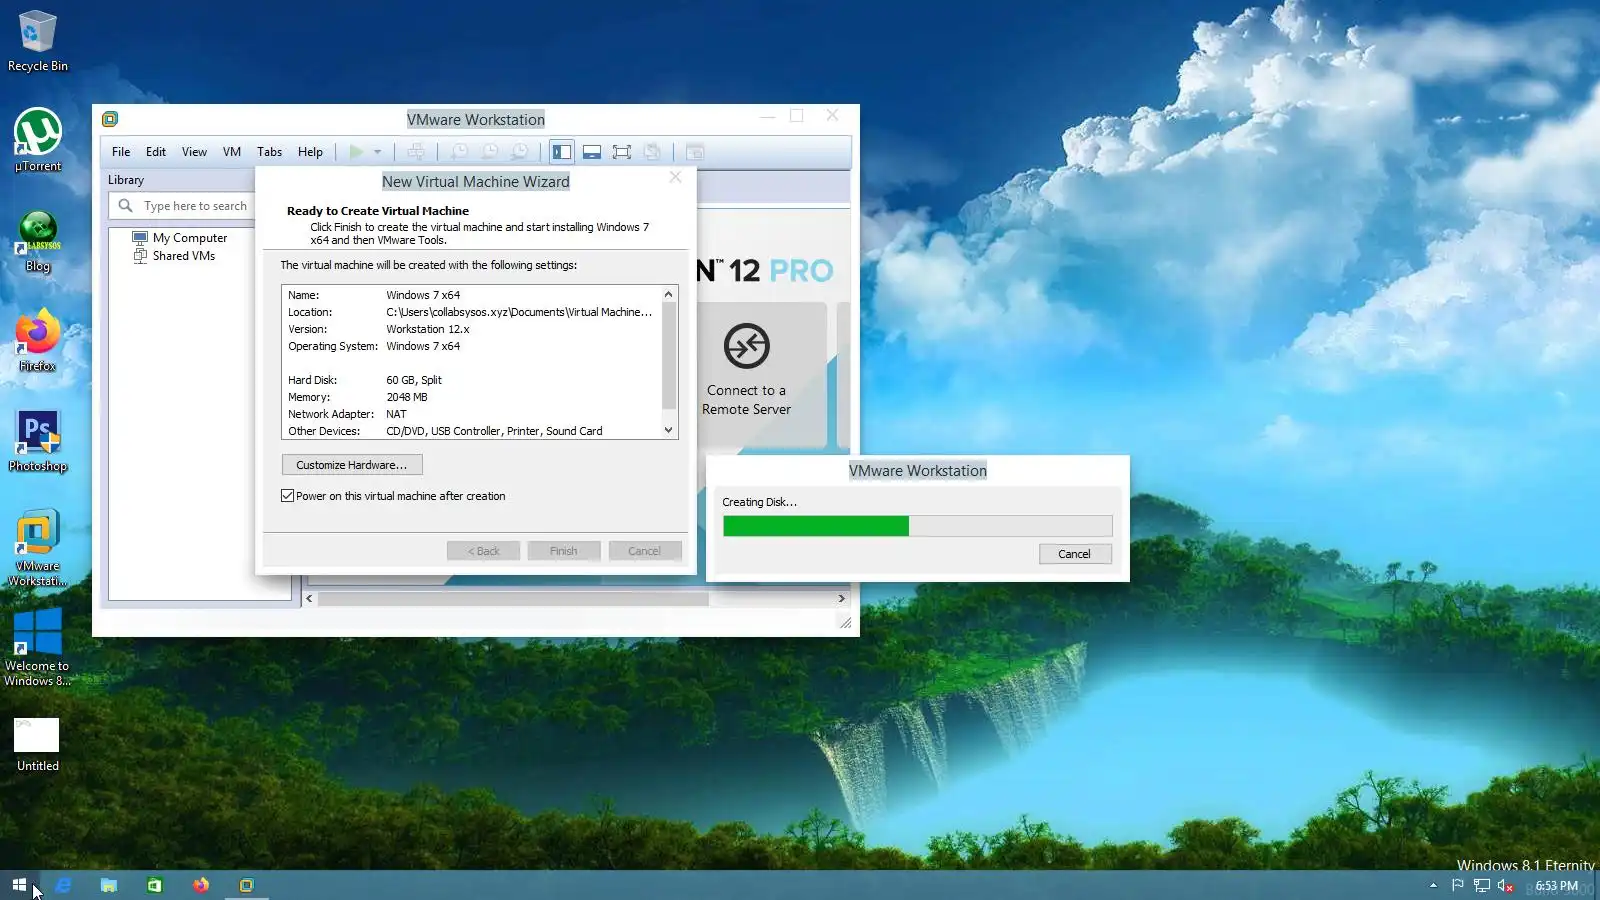Click the Full Screen mode toolbar icon
Image resolution: width=1600 pixels, height=900 pixels.
tap(622, 152)
